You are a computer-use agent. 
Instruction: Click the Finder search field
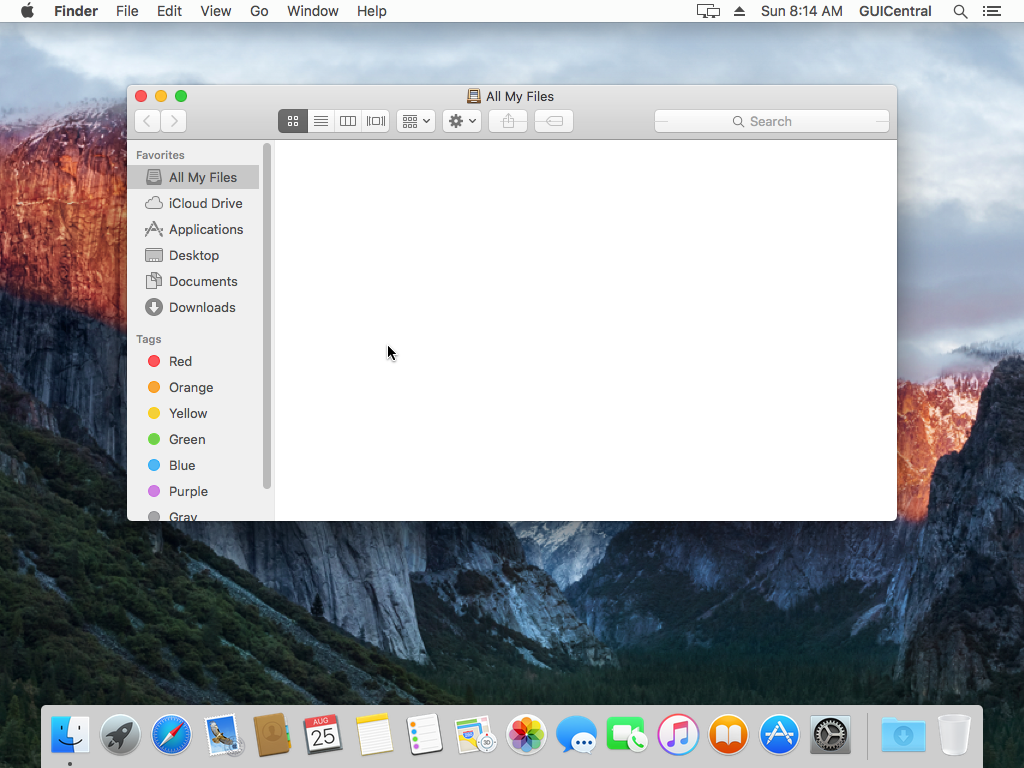tap(772, 121)
